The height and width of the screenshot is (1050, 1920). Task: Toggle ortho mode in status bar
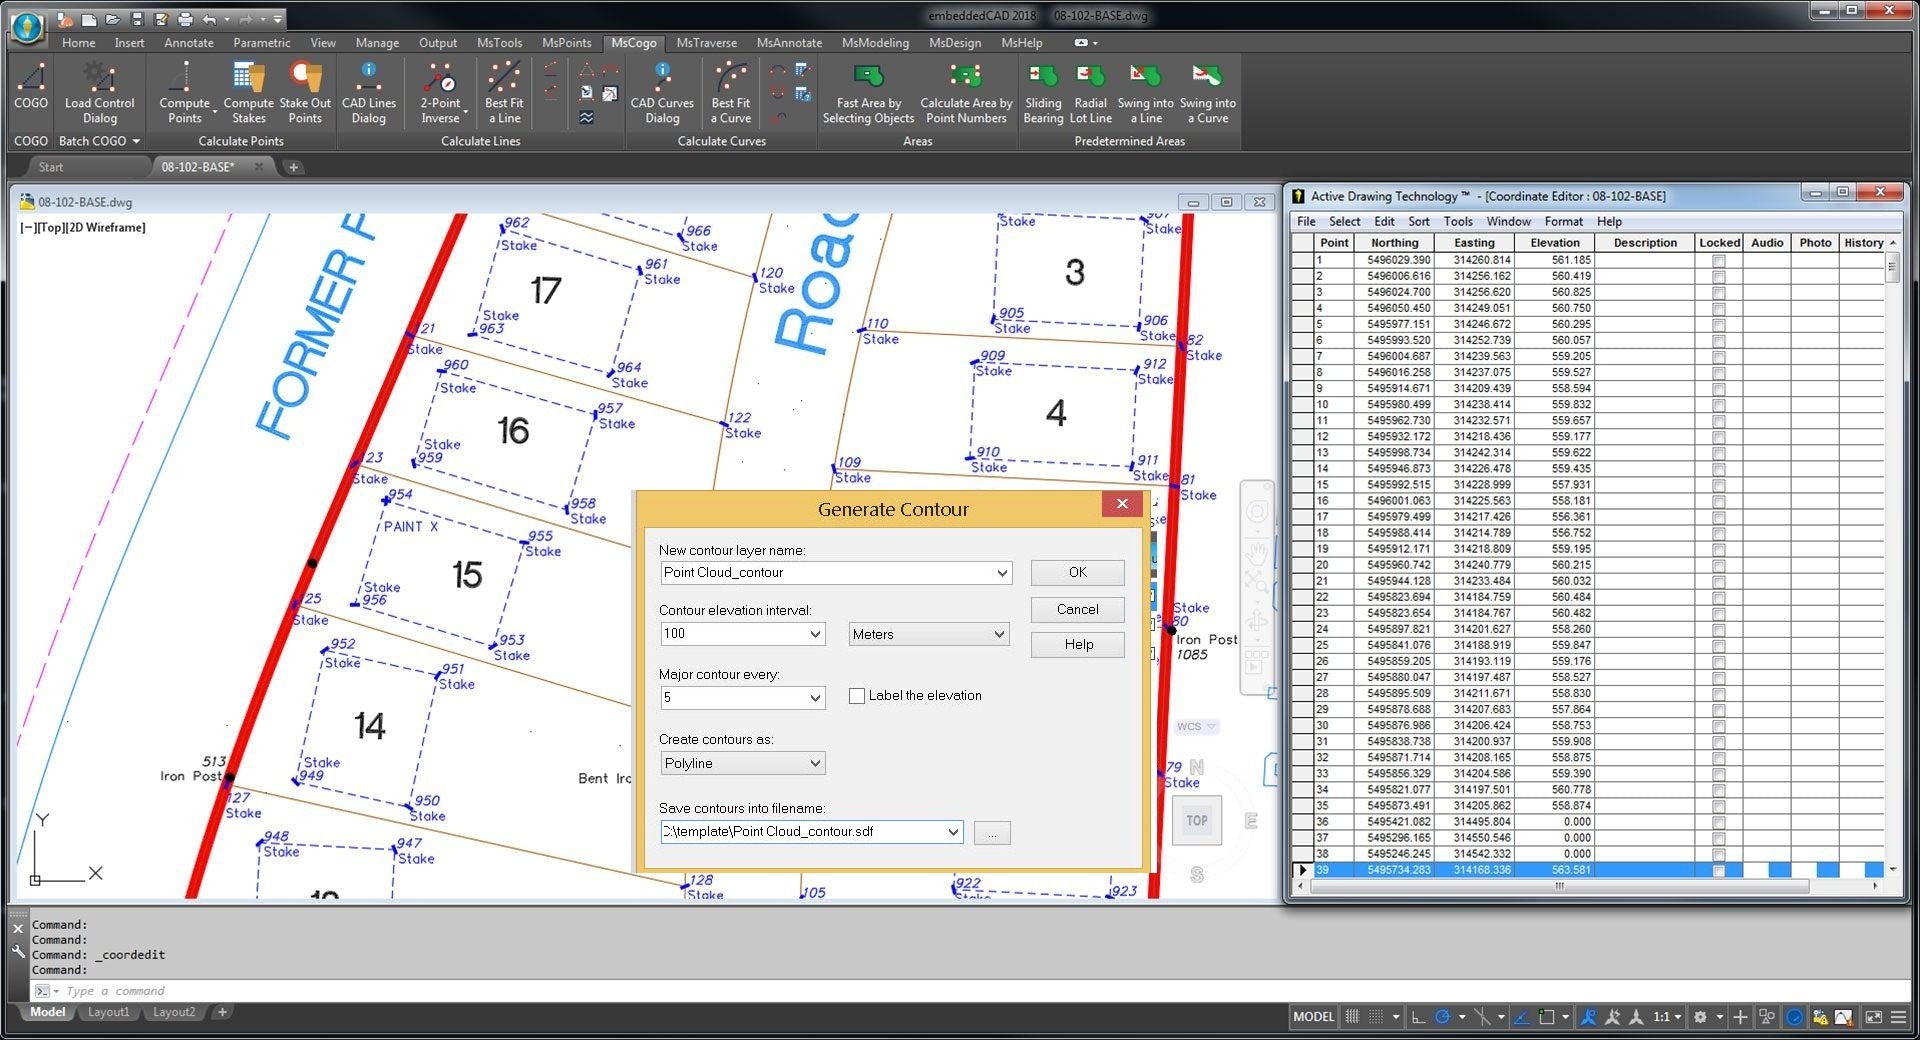(x=1418, y=1017)
